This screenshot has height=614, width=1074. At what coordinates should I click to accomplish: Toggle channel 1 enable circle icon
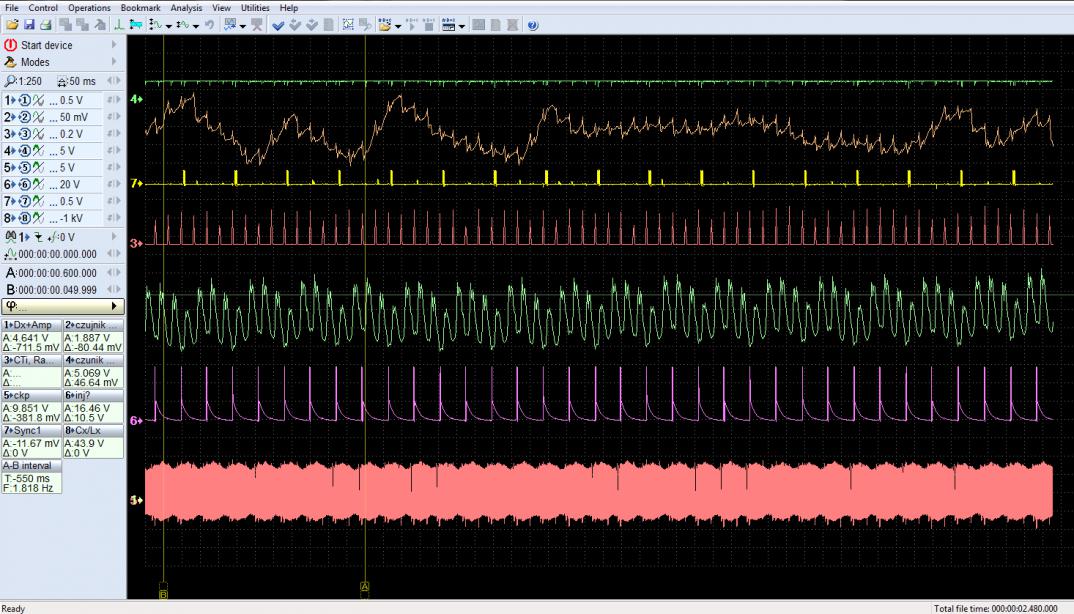23,100
